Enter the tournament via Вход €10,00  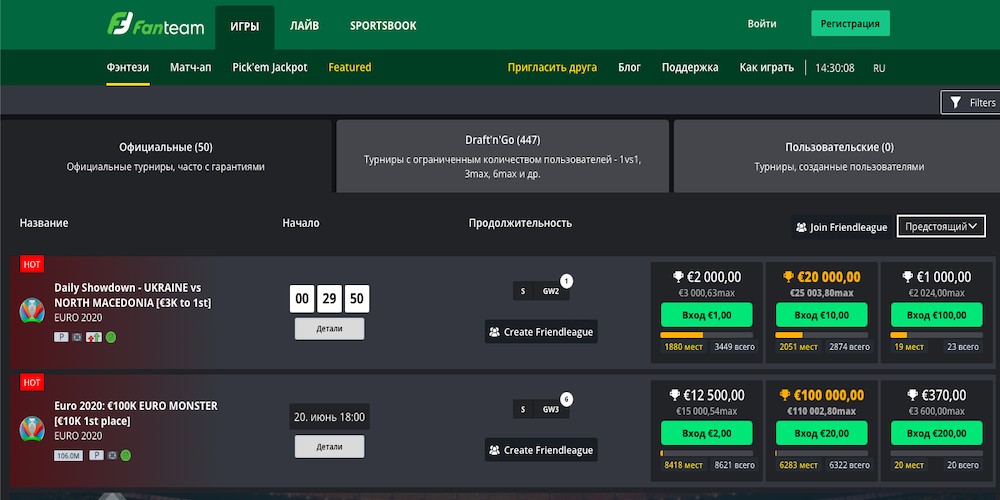(820, 315)
